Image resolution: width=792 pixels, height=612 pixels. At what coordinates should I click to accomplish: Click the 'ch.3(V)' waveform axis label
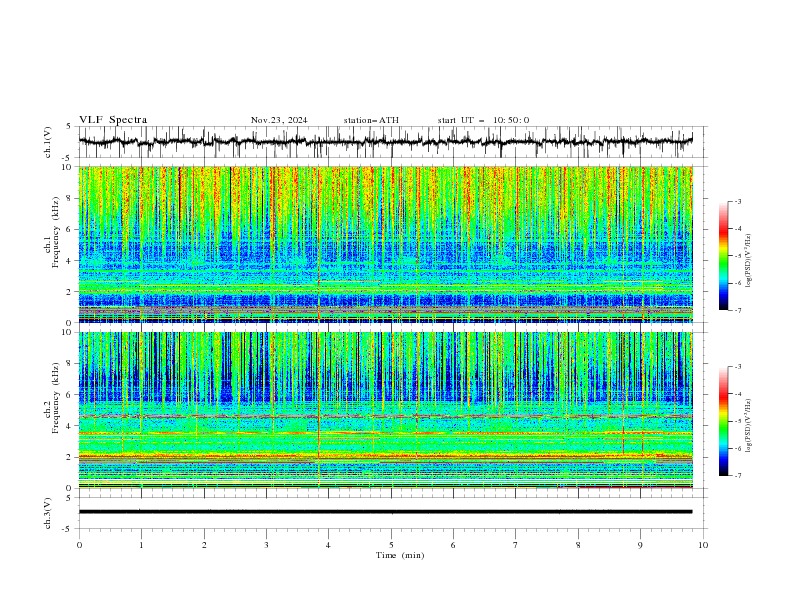click(x=48, y=513)
